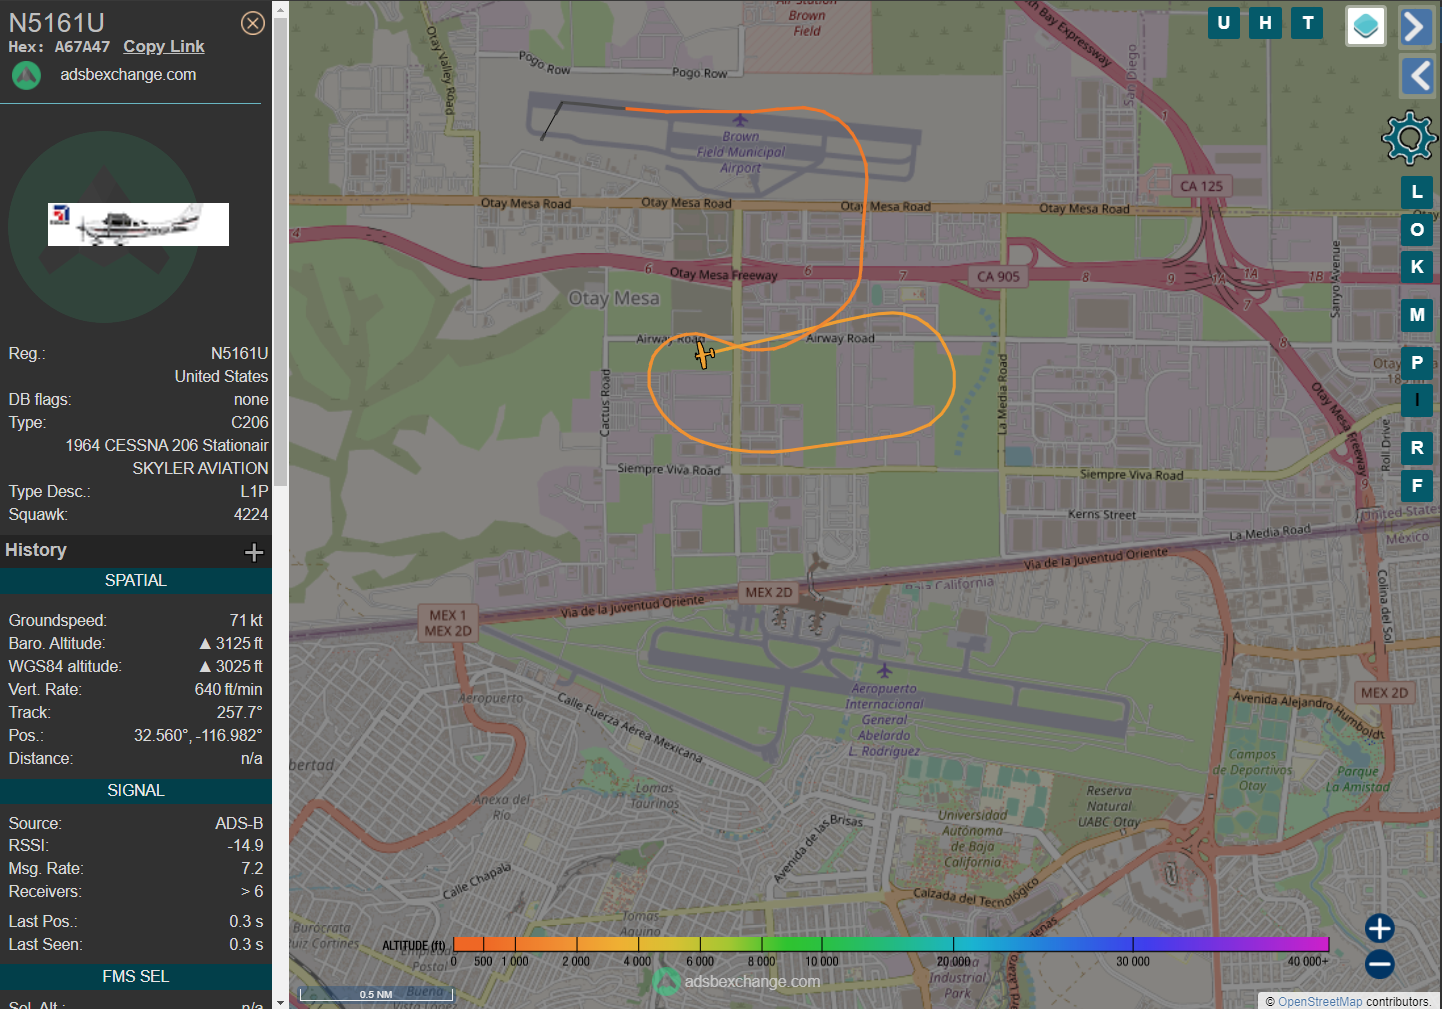Toggle the O map option button

coord(1417,230)
